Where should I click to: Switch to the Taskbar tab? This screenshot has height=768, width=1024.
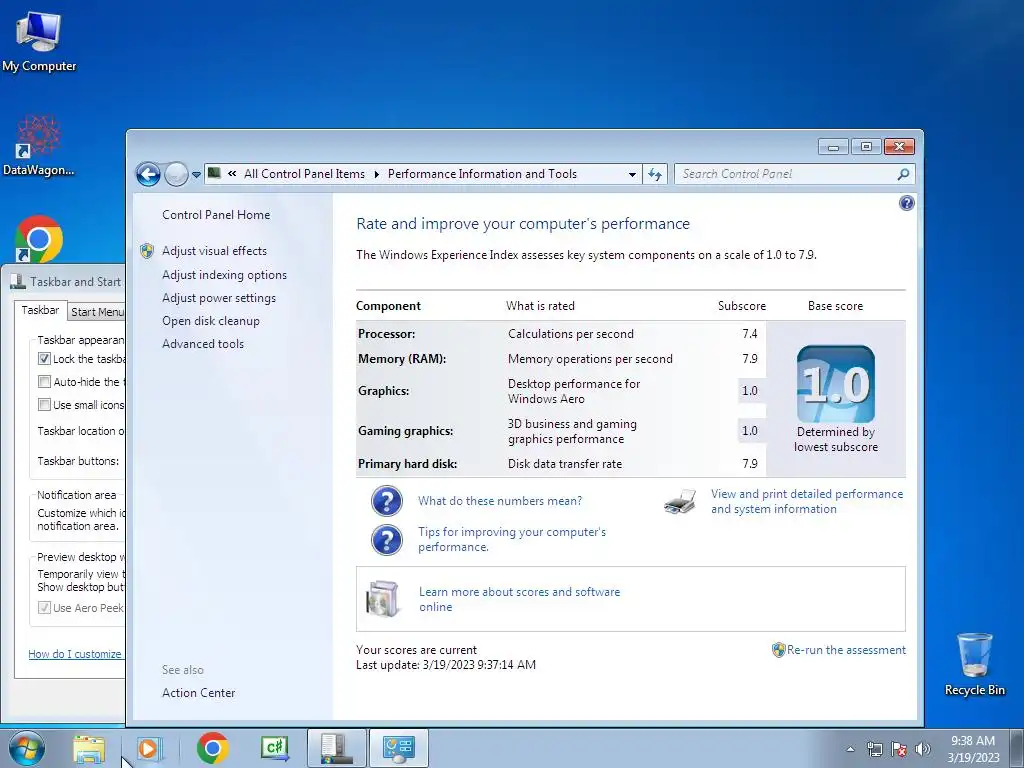point(40,310)
